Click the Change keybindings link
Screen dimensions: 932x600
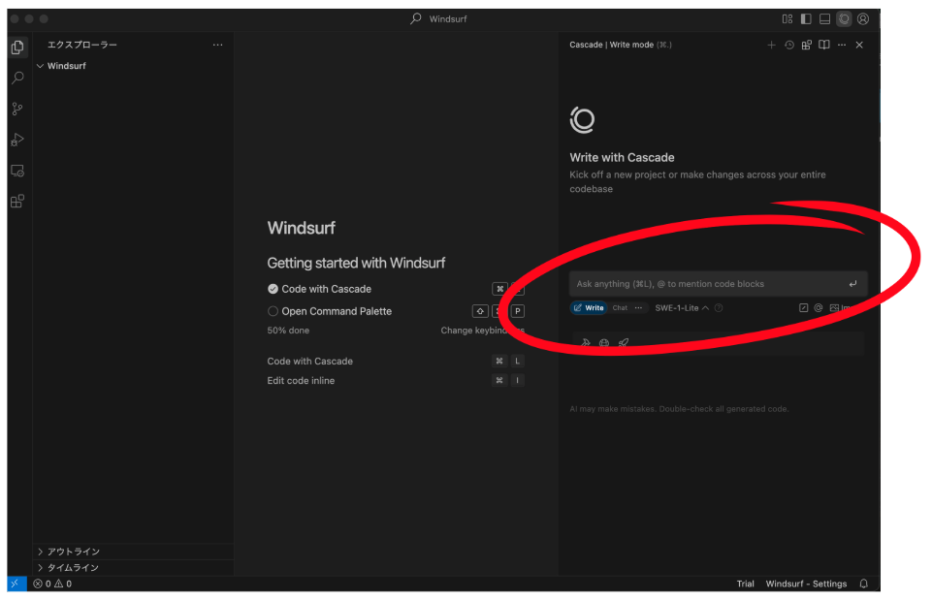(x=482, y=331)
